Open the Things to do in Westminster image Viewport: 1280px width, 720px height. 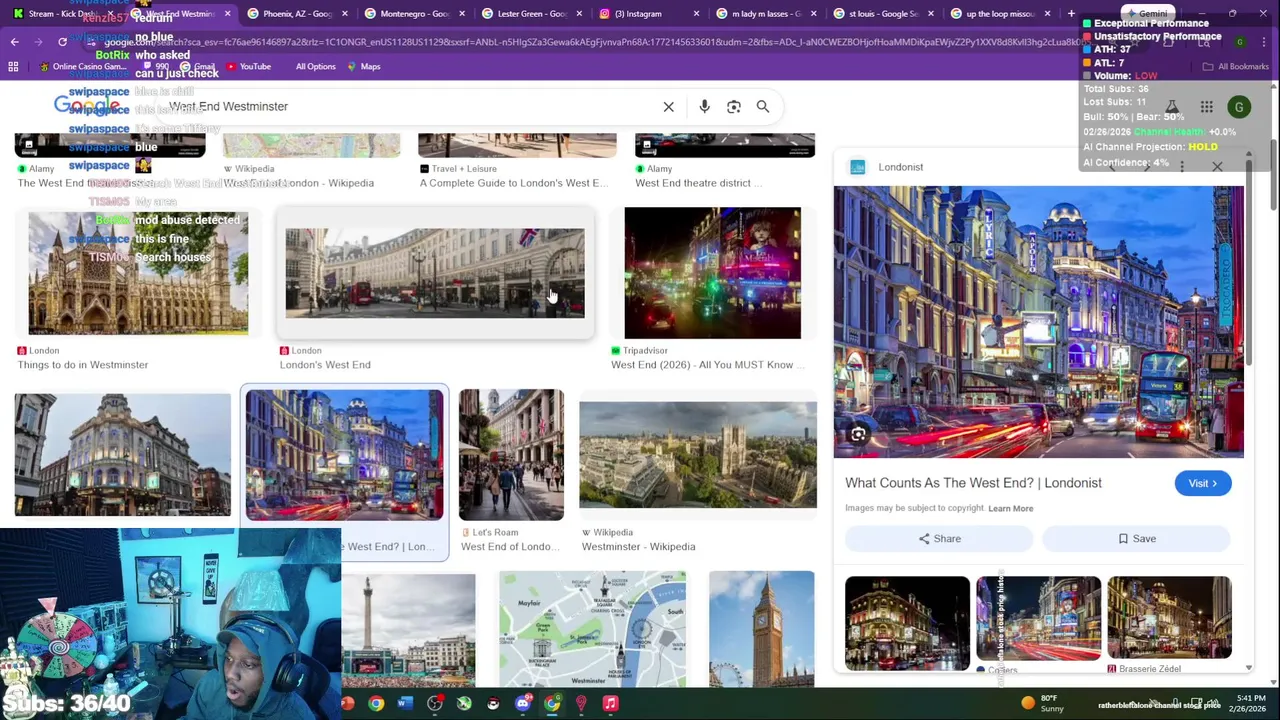[138, 273]
